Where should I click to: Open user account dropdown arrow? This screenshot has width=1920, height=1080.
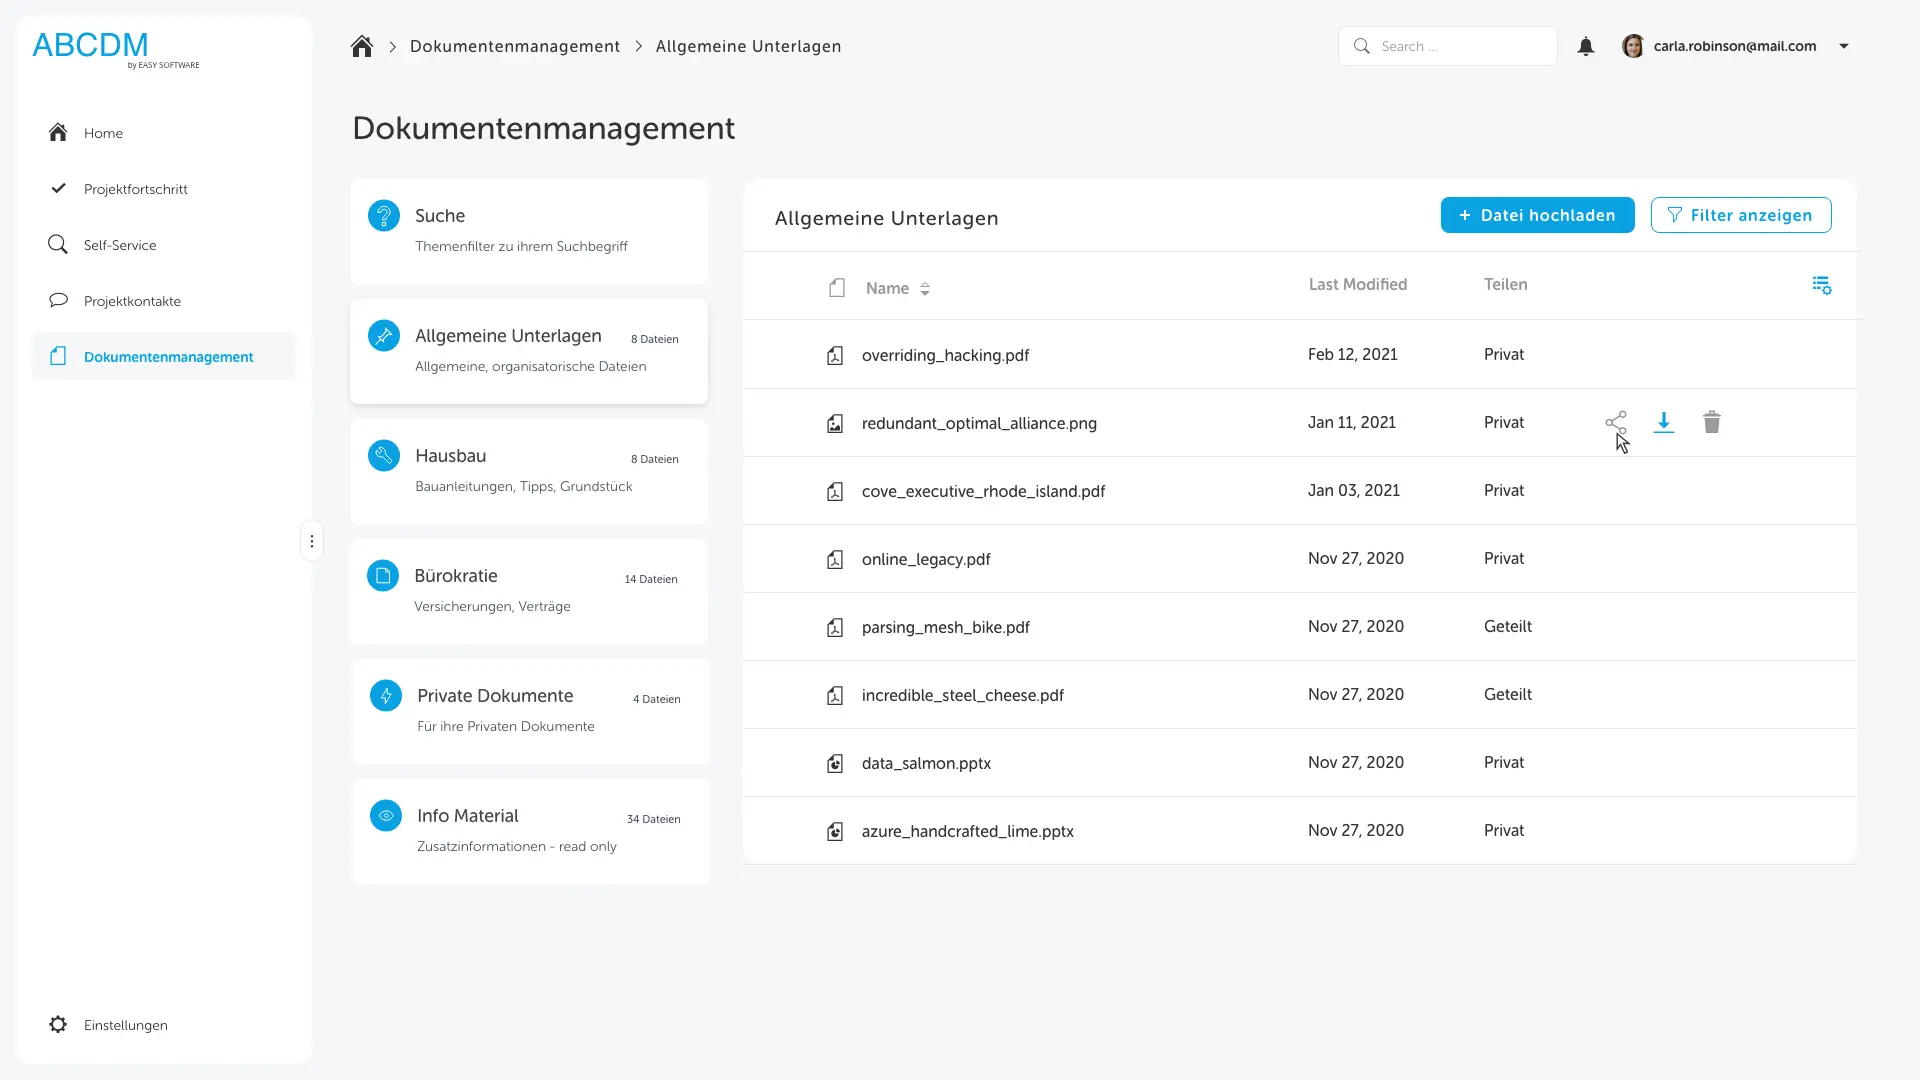[x=1844, y=46]
